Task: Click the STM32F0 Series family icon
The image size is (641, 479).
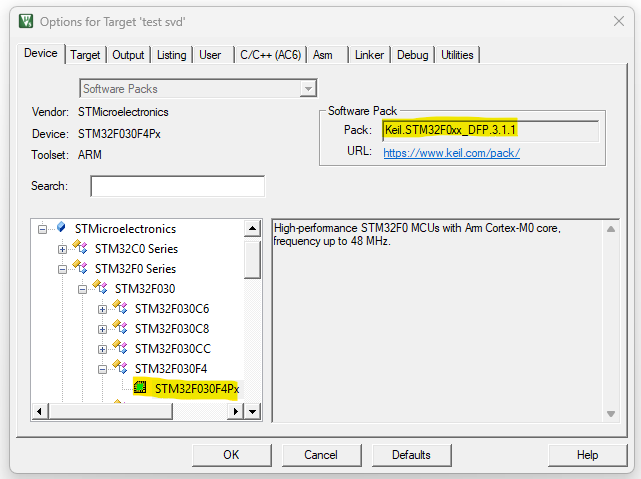Action: (80, 267)
